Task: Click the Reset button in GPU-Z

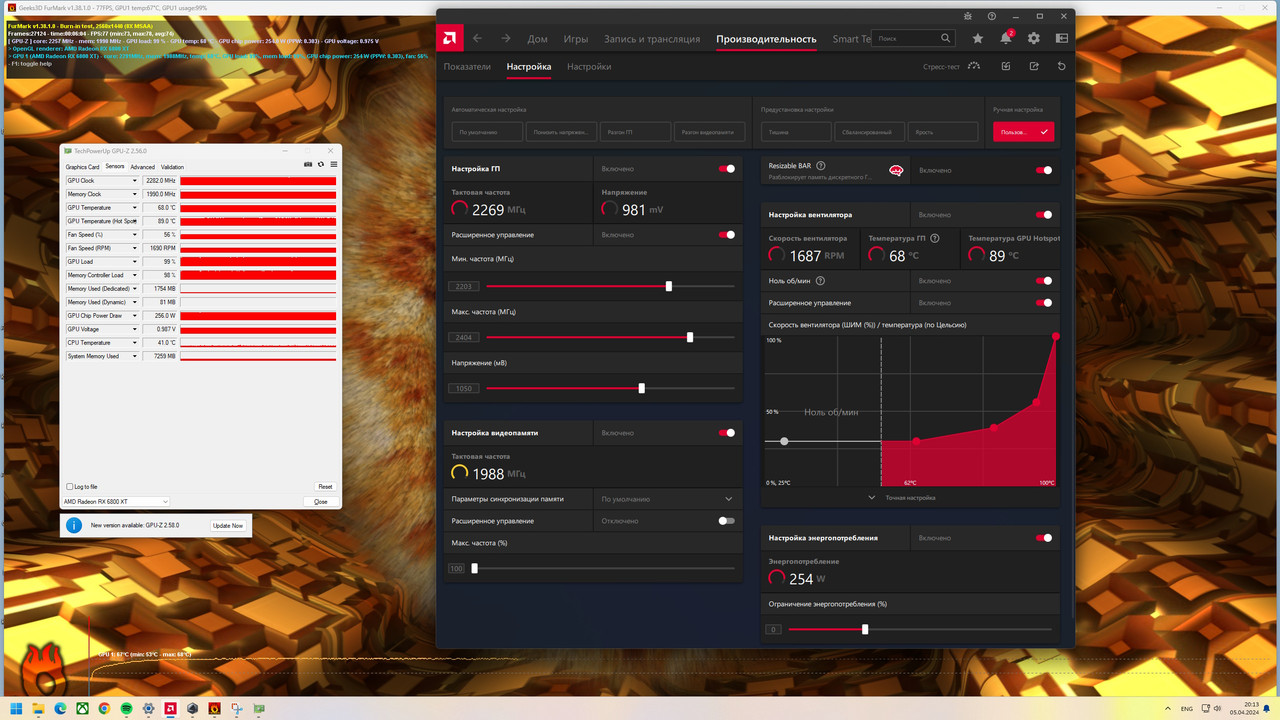Action: [324, 487]
